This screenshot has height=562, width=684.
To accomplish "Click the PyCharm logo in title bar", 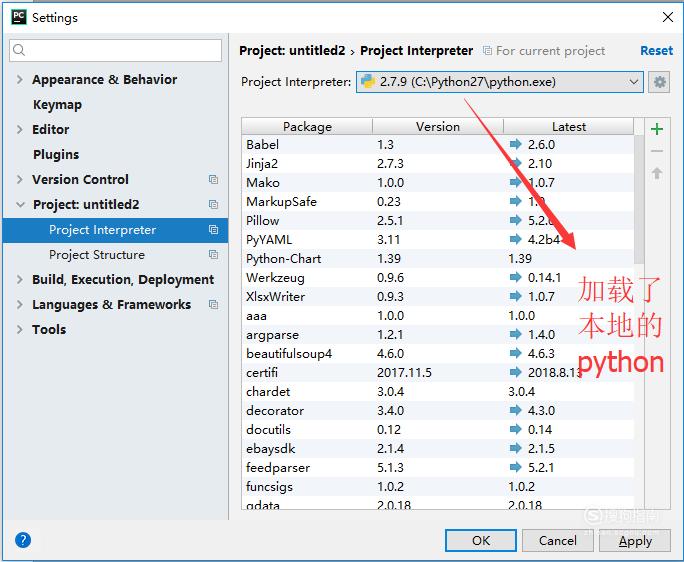I will tap(19, 17).
